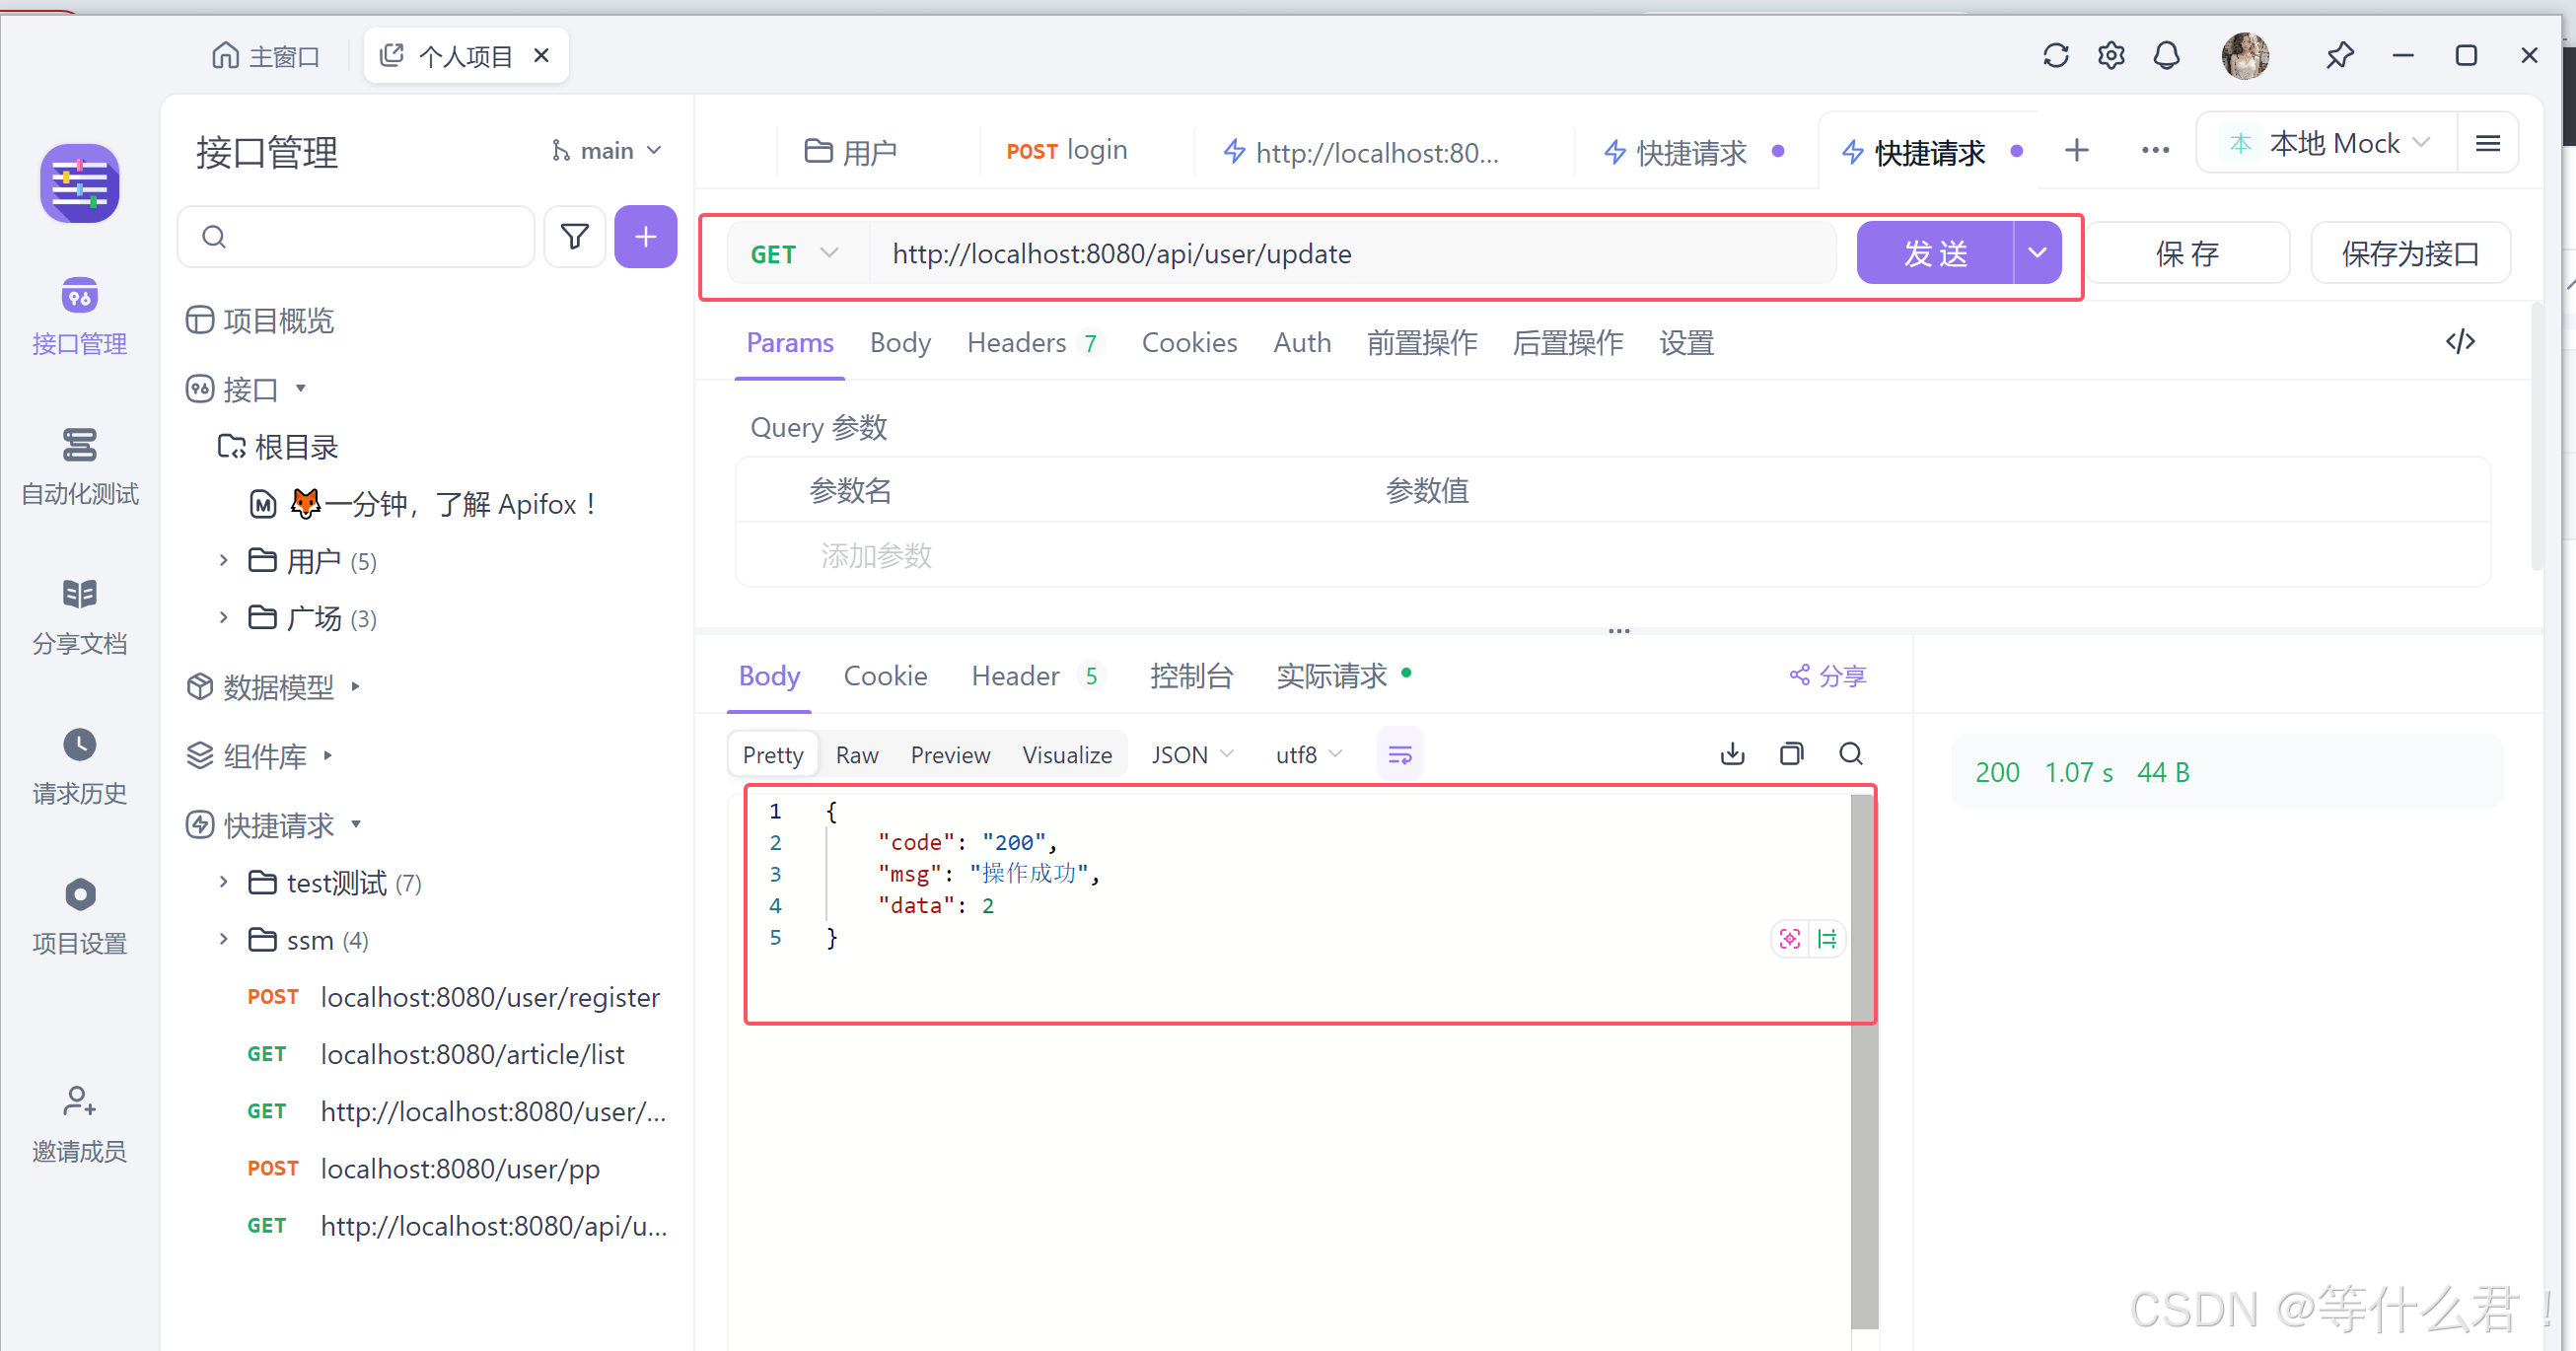Switch response view to Raw
The width and height of the screenshot is (2576, 1351).
[856, 755]
